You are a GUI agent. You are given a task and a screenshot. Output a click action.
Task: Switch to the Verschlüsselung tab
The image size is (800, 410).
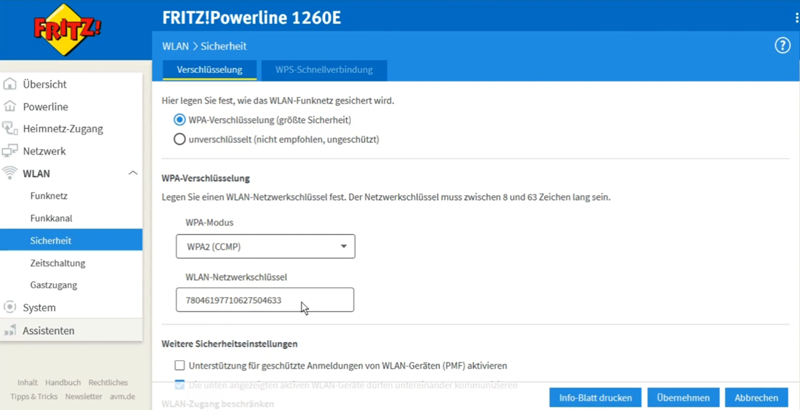pyautogui.click(x=209, y=70)
